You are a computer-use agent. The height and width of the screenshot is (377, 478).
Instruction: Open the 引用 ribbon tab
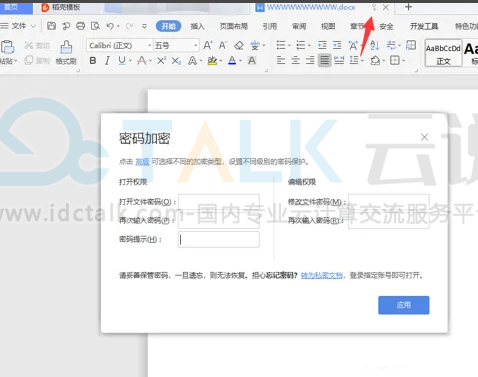coord(270,26)
